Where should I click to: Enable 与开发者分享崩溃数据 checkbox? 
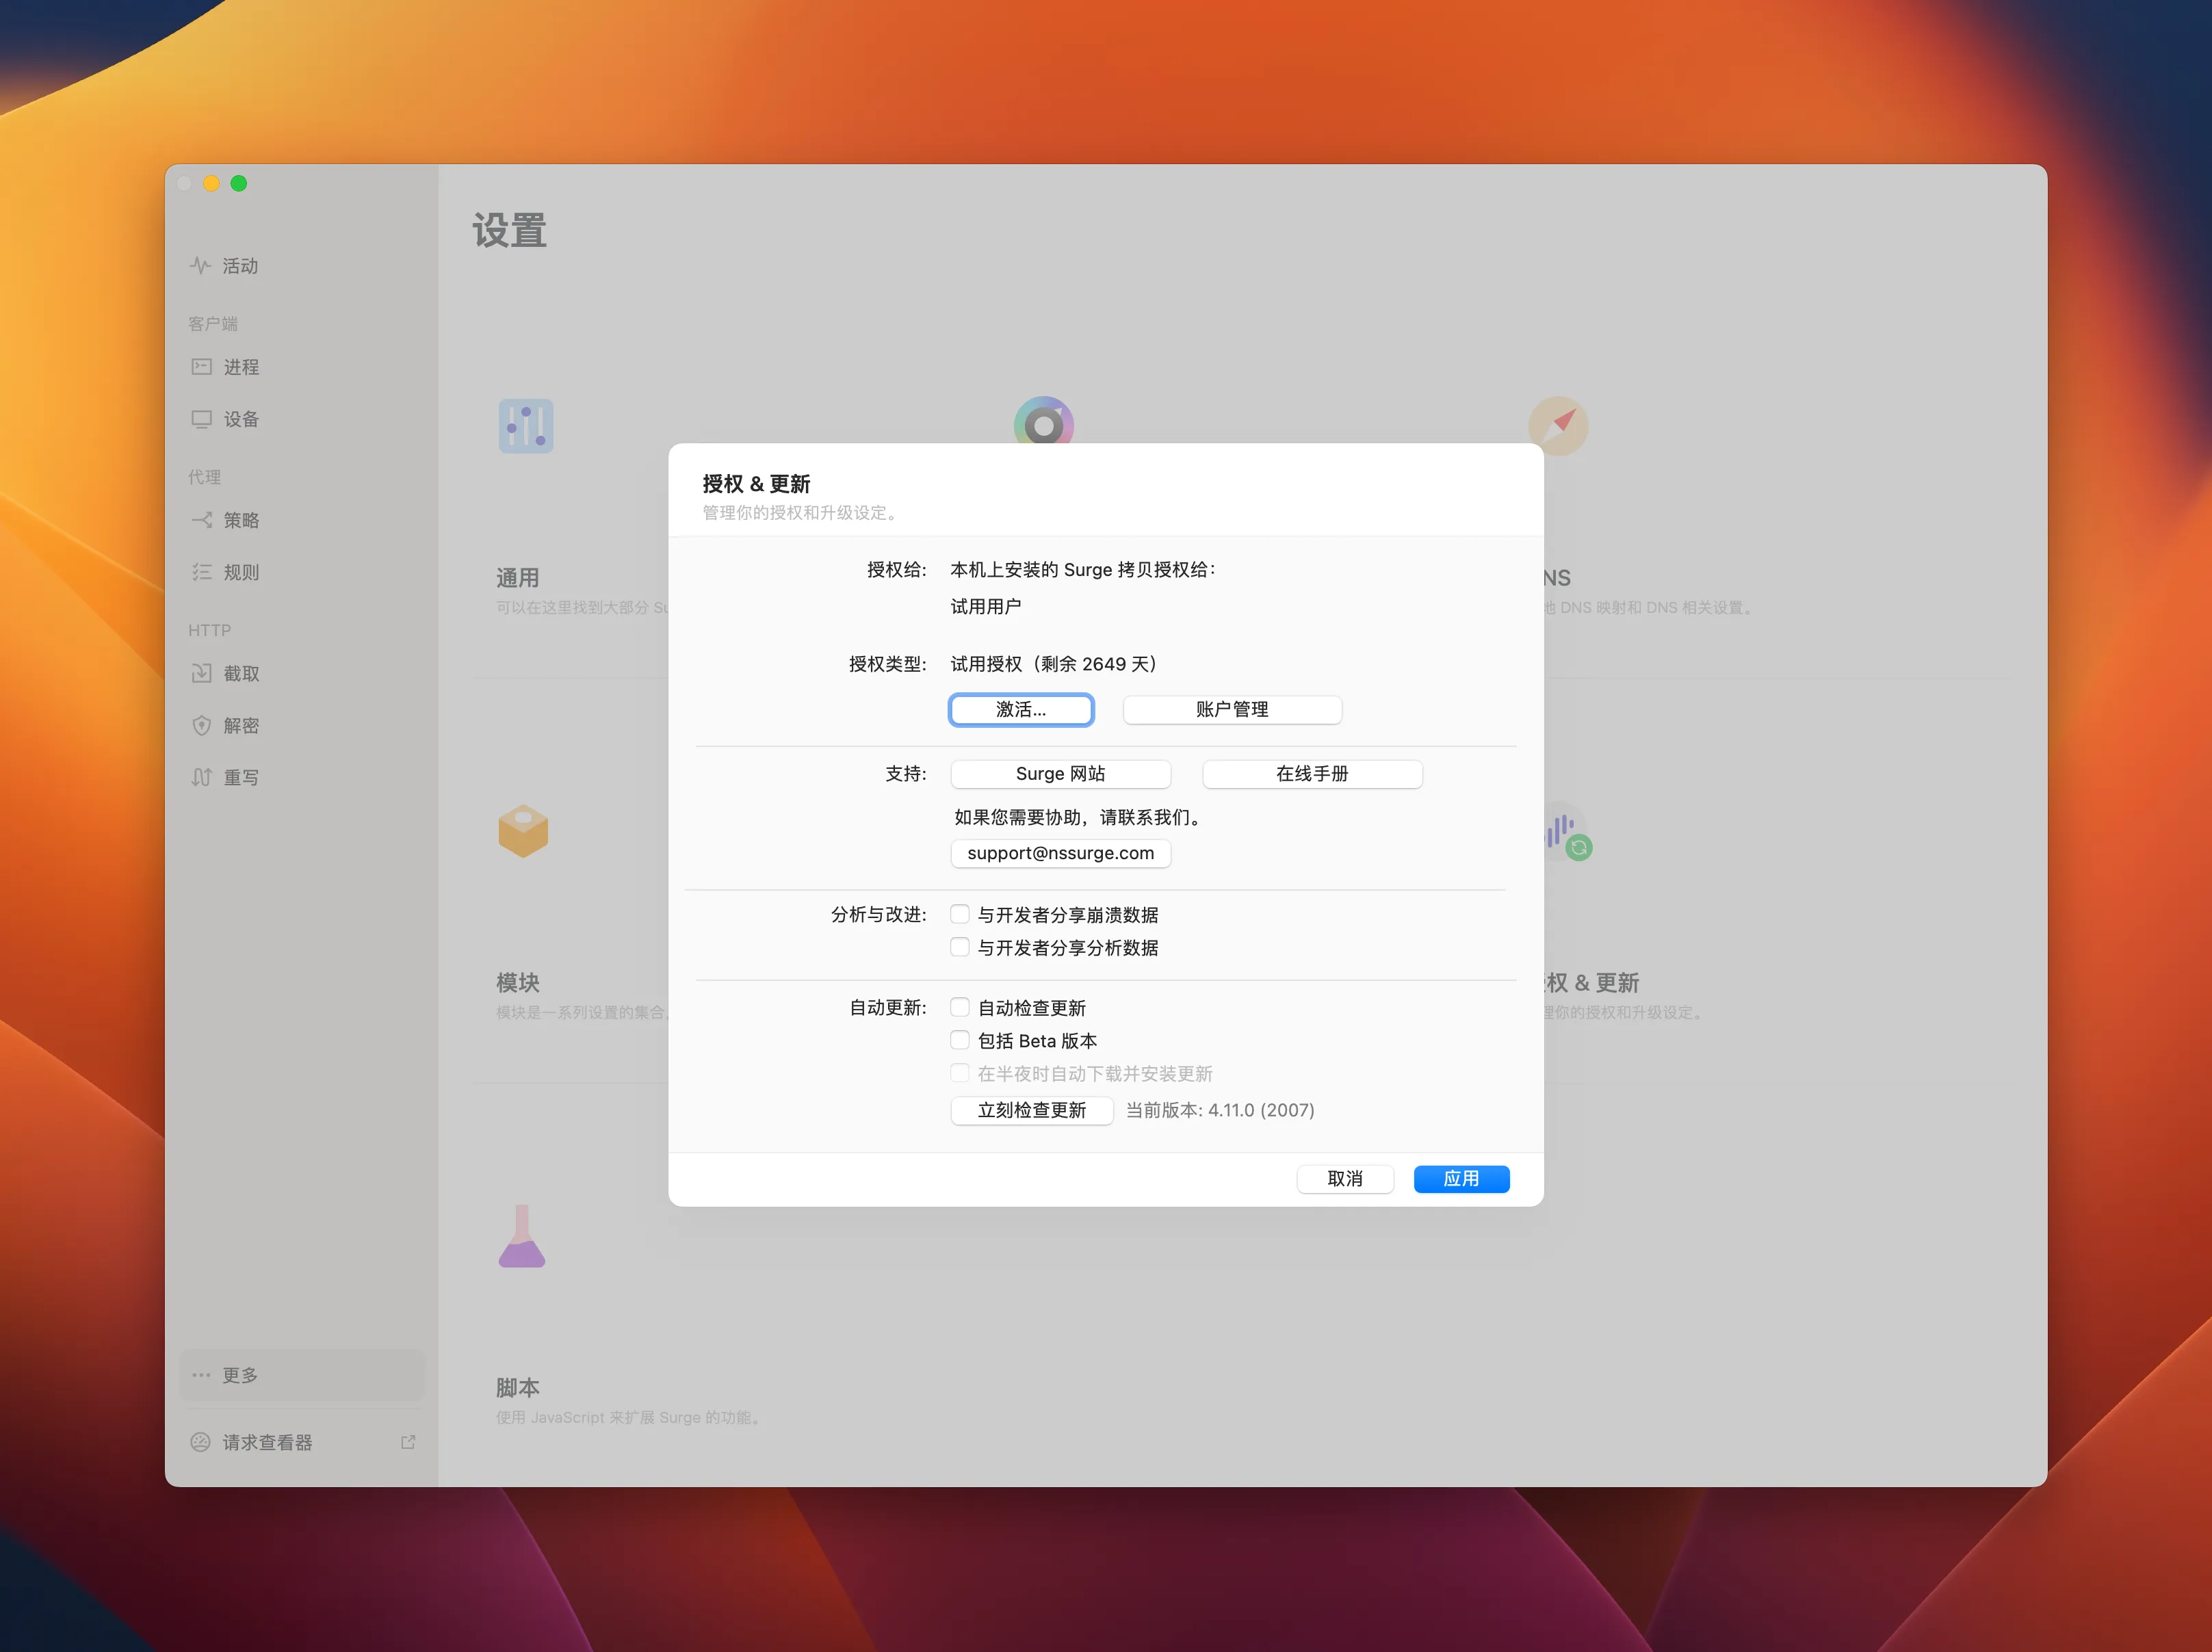pos(960,914)
